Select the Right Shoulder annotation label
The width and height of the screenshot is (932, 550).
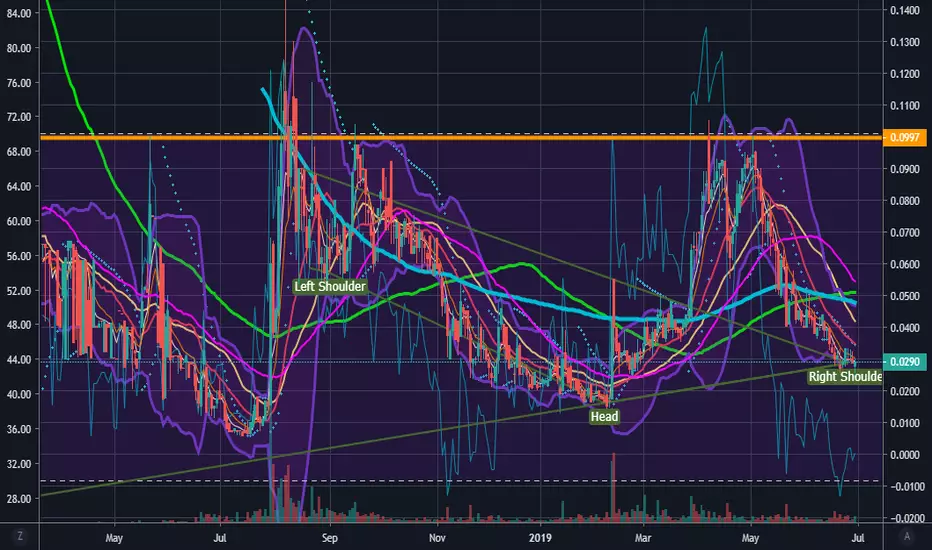[845, 376]
